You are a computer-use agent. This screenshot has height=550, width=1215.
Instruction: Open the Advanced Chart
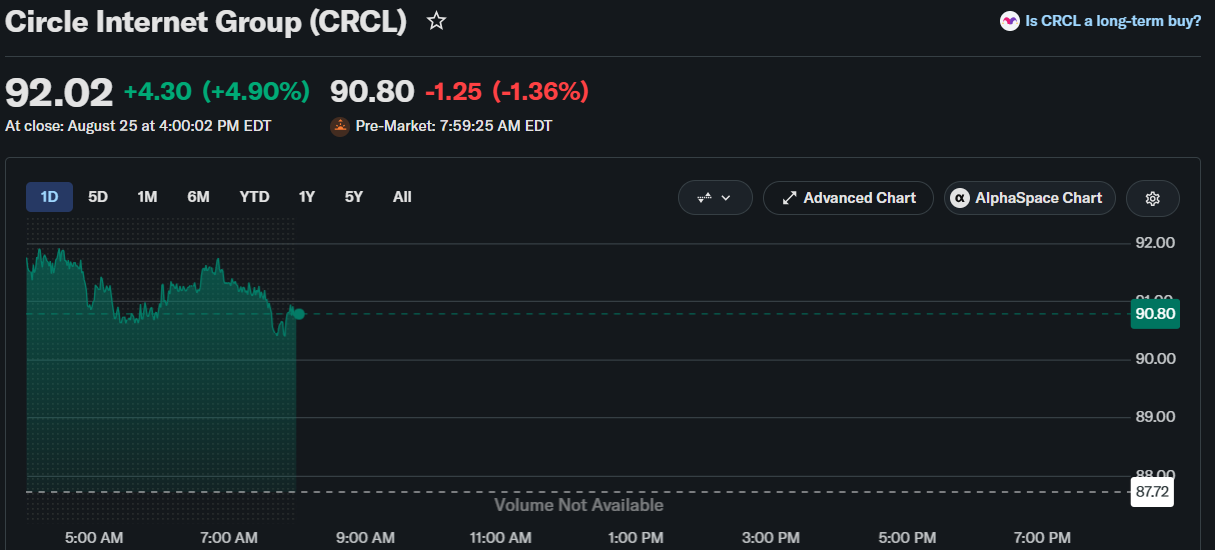tap(848, 198)
